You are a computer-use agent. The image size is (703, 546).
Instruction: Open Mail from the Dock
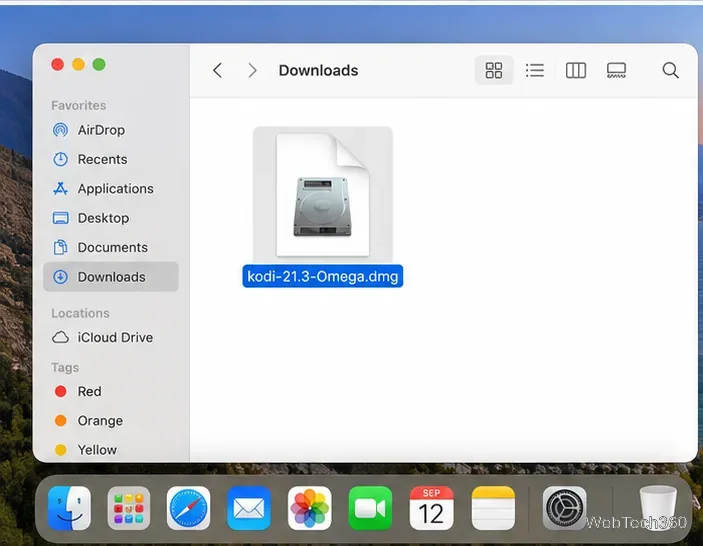pyautogui.click(x=249, y=508)
